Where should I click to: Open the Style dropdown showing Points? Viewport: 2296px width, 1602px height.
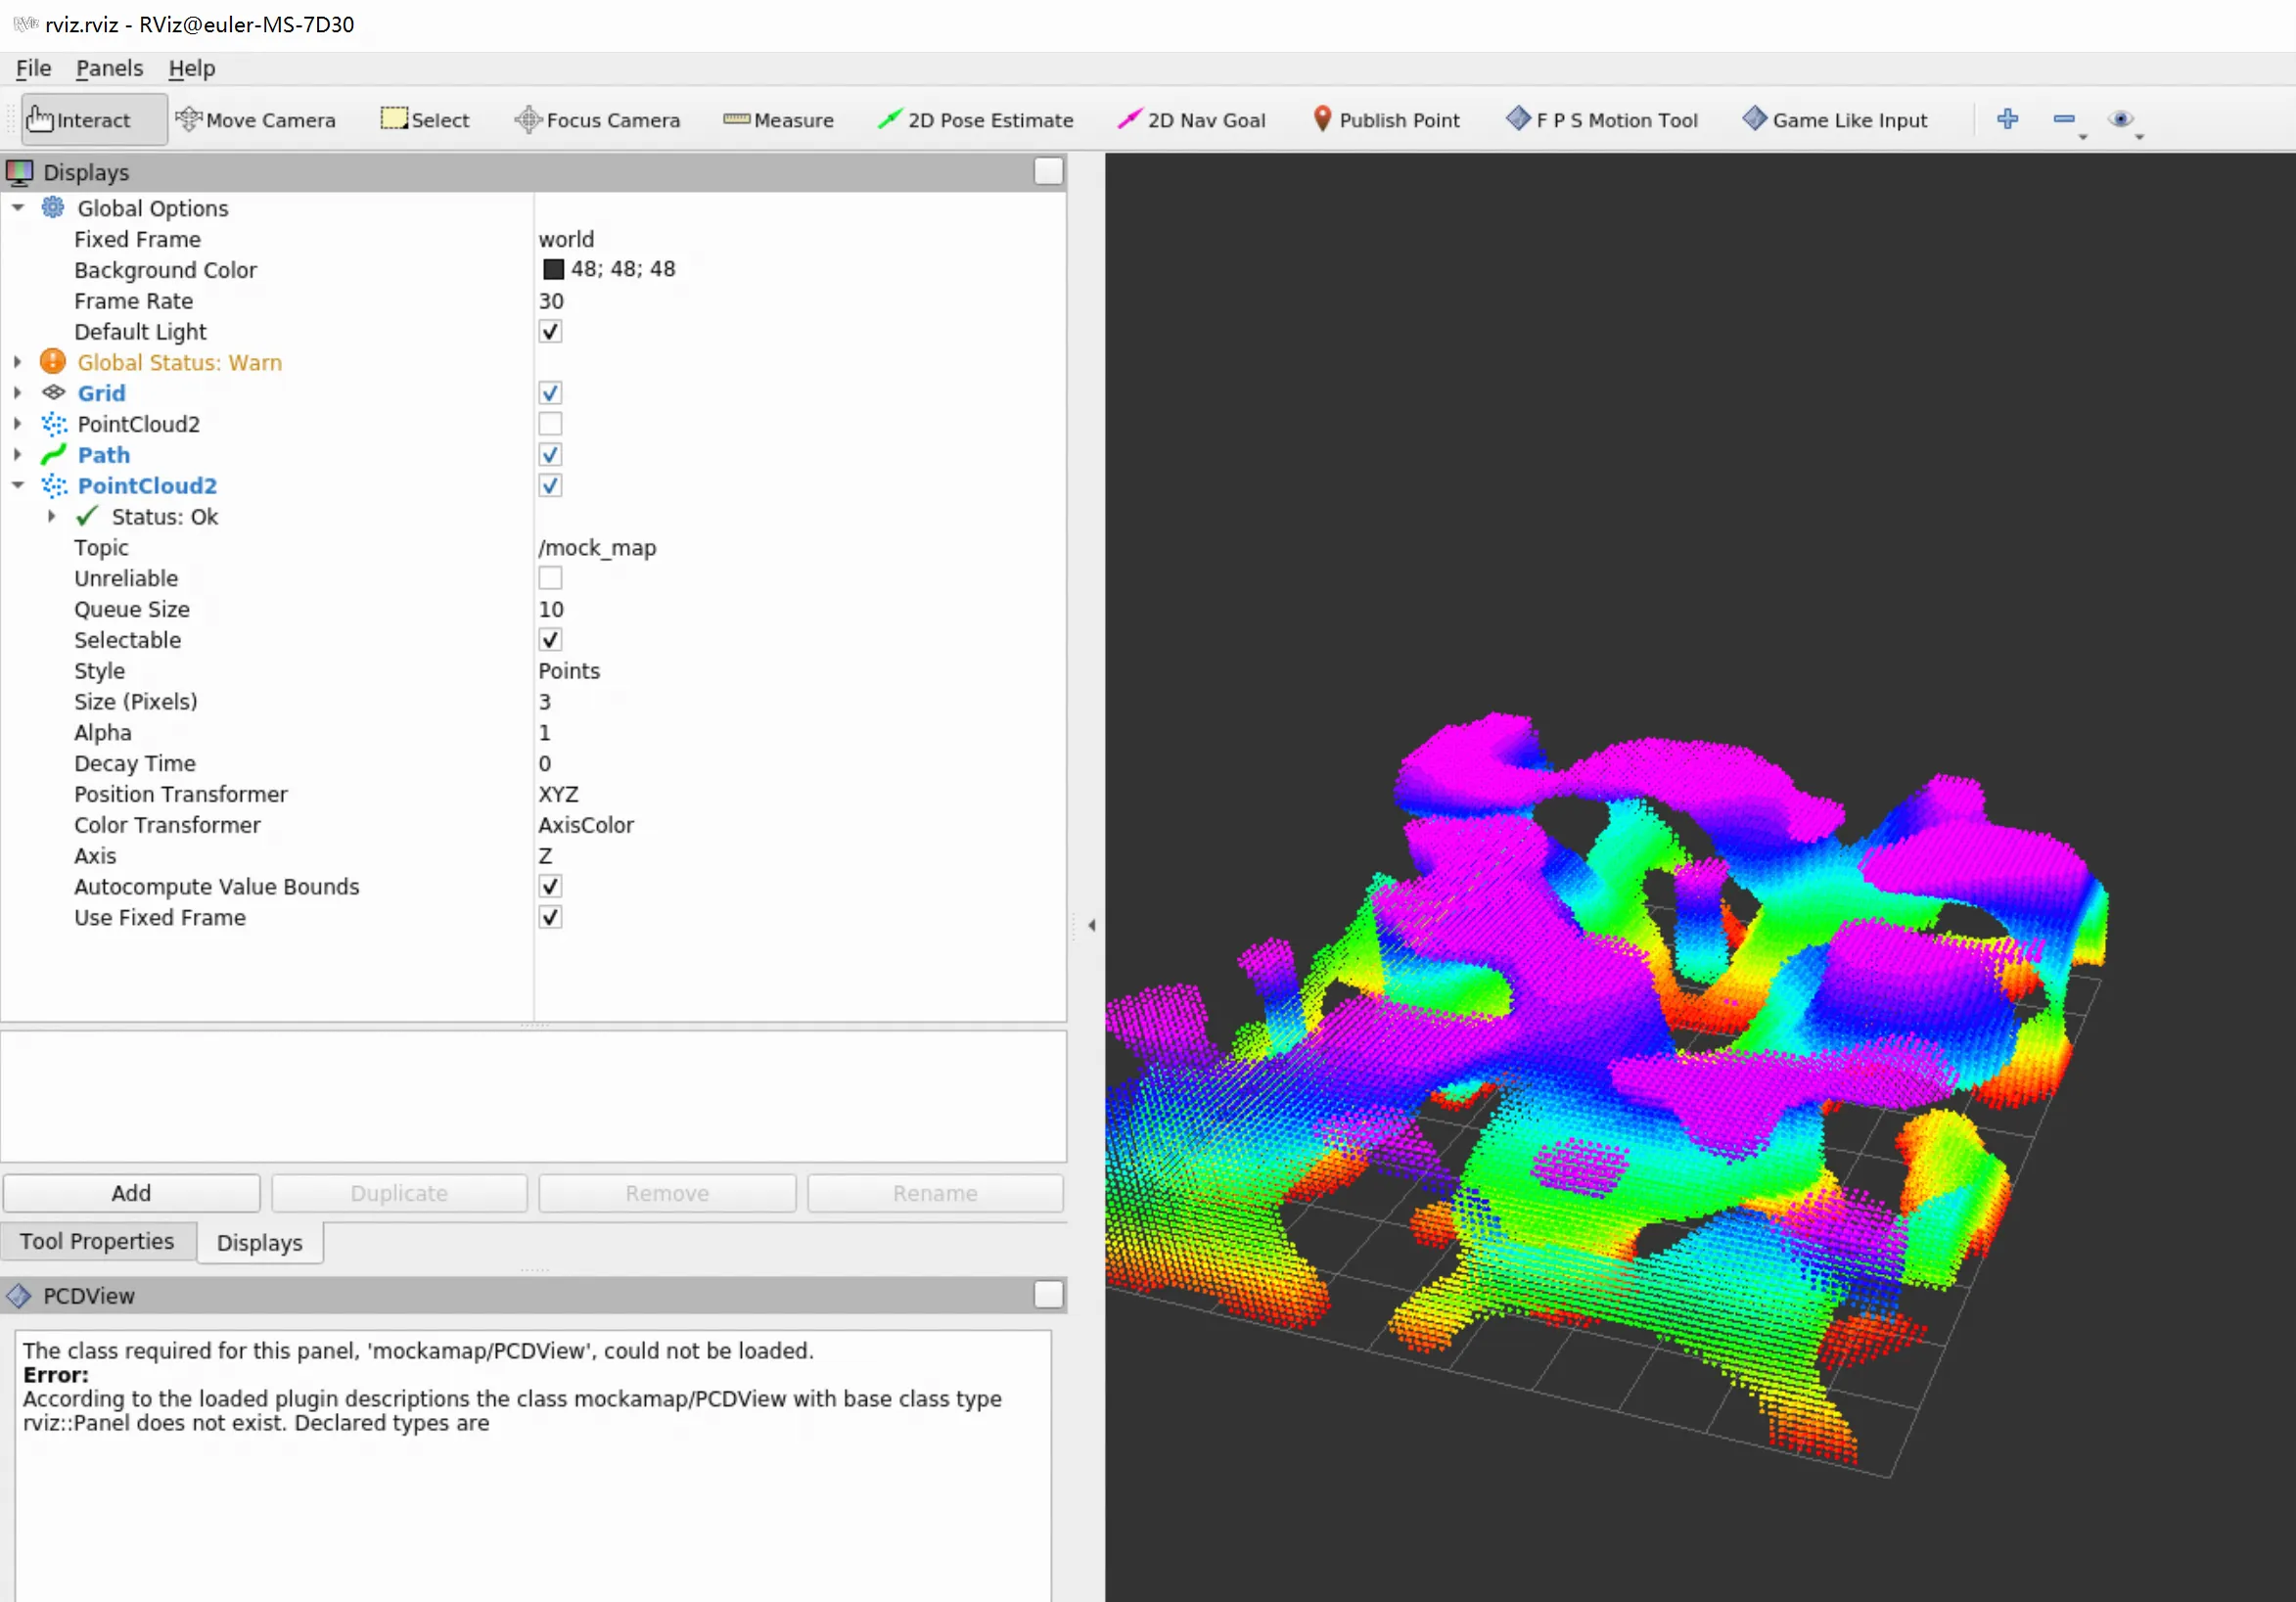tap(800, 671)
